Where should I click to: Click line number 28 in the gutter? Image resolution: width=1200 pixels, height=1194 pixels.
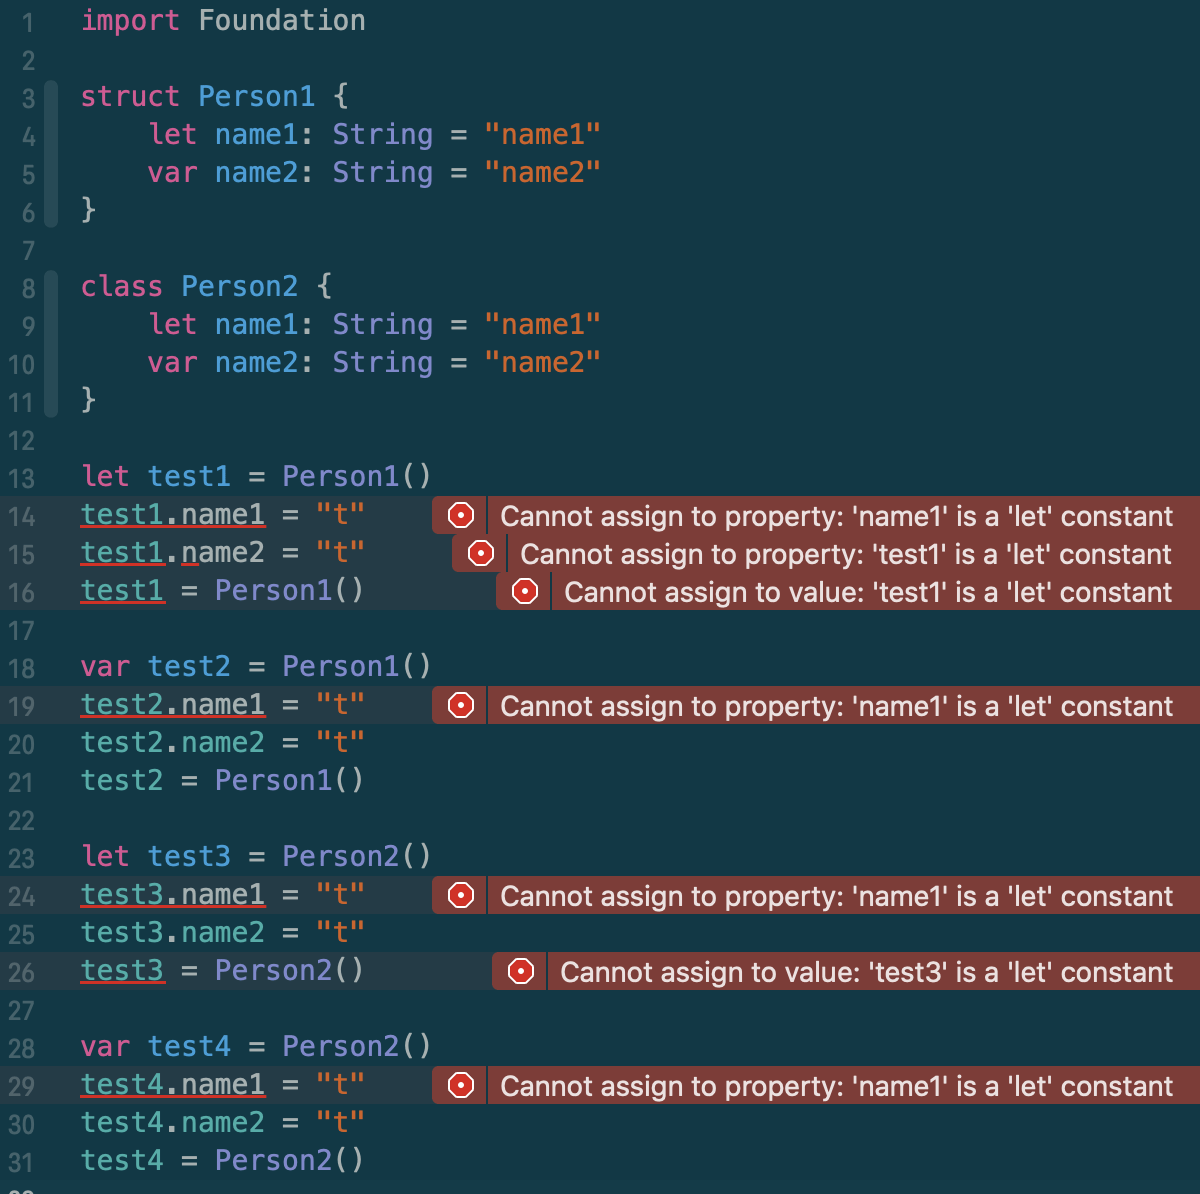point(21,1048)
